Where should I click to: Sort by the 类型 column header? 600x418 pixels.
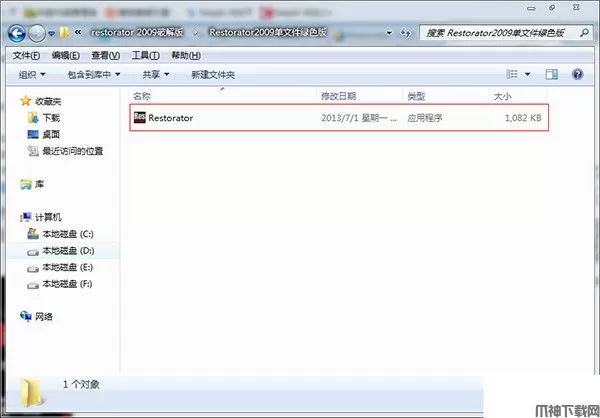coord(416,96)
